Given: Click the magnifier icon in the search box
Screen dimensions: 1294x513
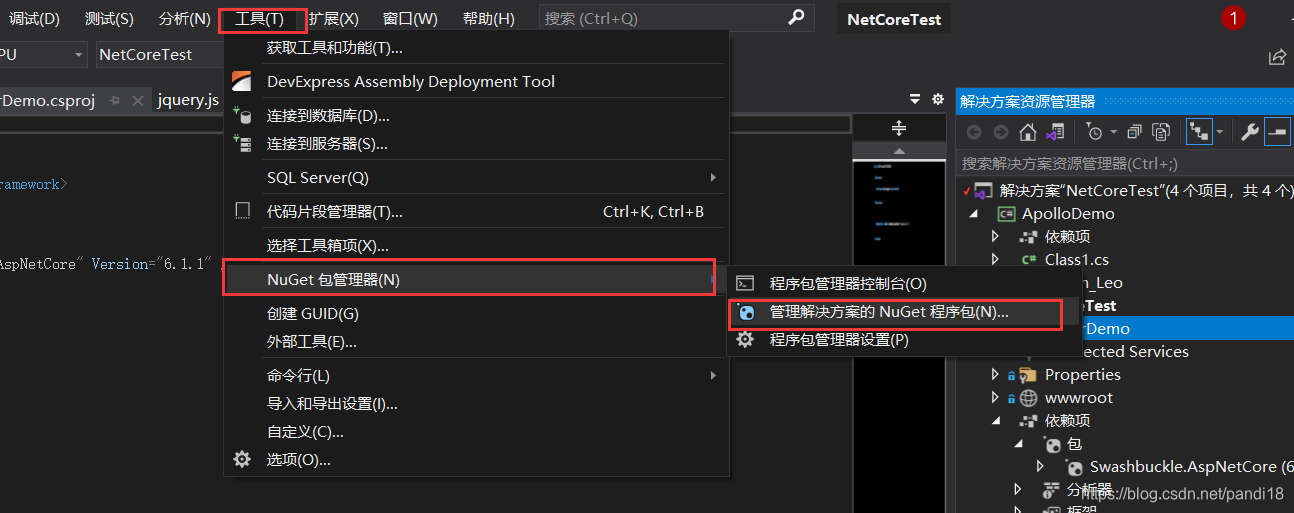Looking at the screenshot, I should point(796,17).
